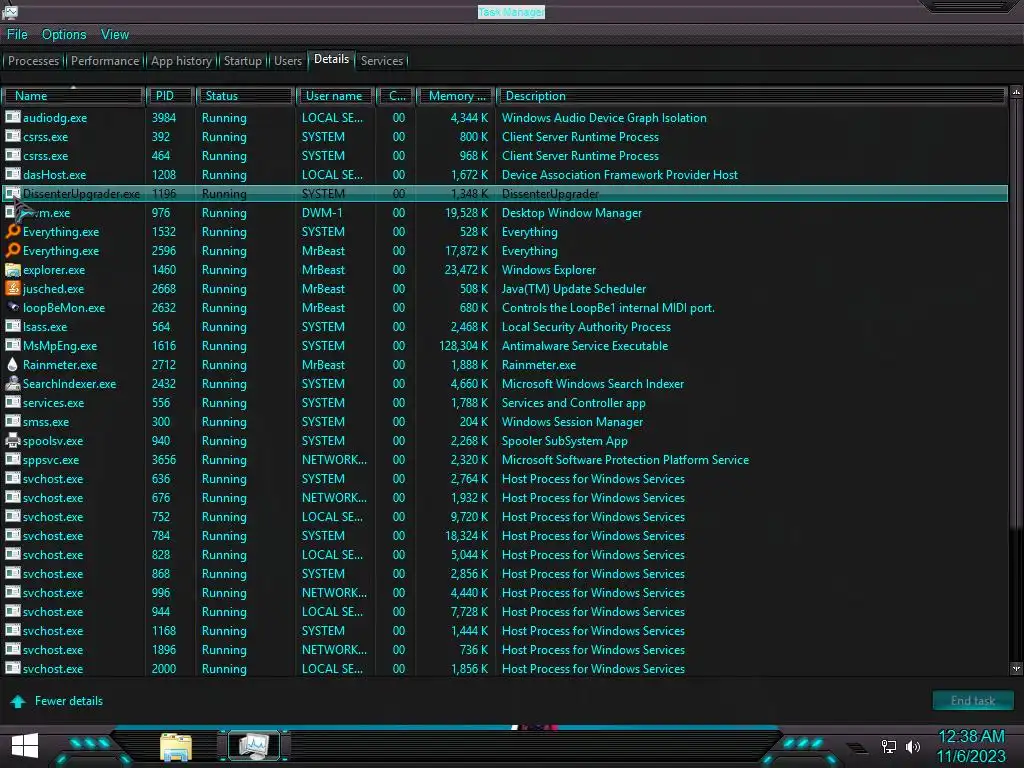Click the jusched.exe Java icon

(12, 288)
